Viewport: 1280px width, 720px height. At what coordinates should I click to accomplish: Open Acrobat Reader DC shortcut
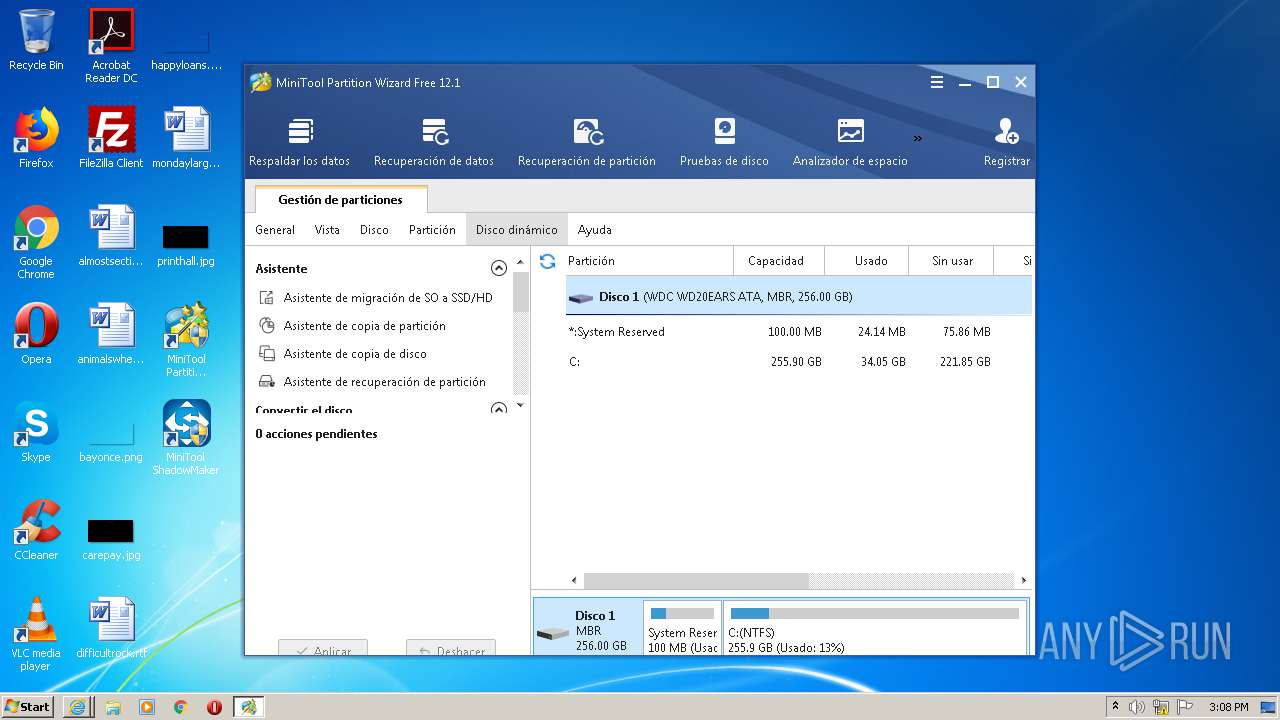point(111,46)
